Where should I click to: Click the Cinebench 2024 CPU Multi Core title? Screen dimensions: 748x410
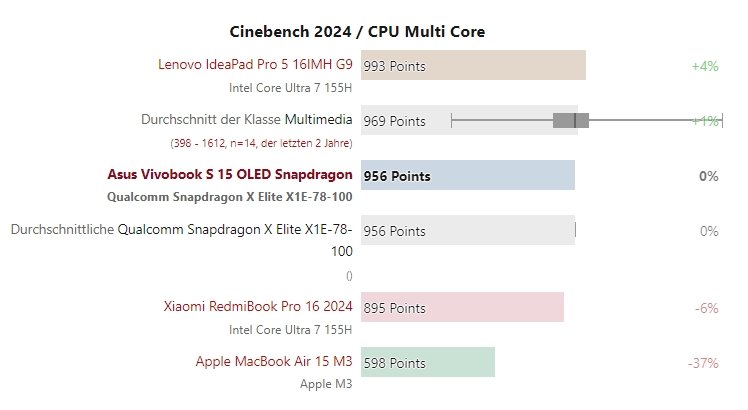(373, 32)
